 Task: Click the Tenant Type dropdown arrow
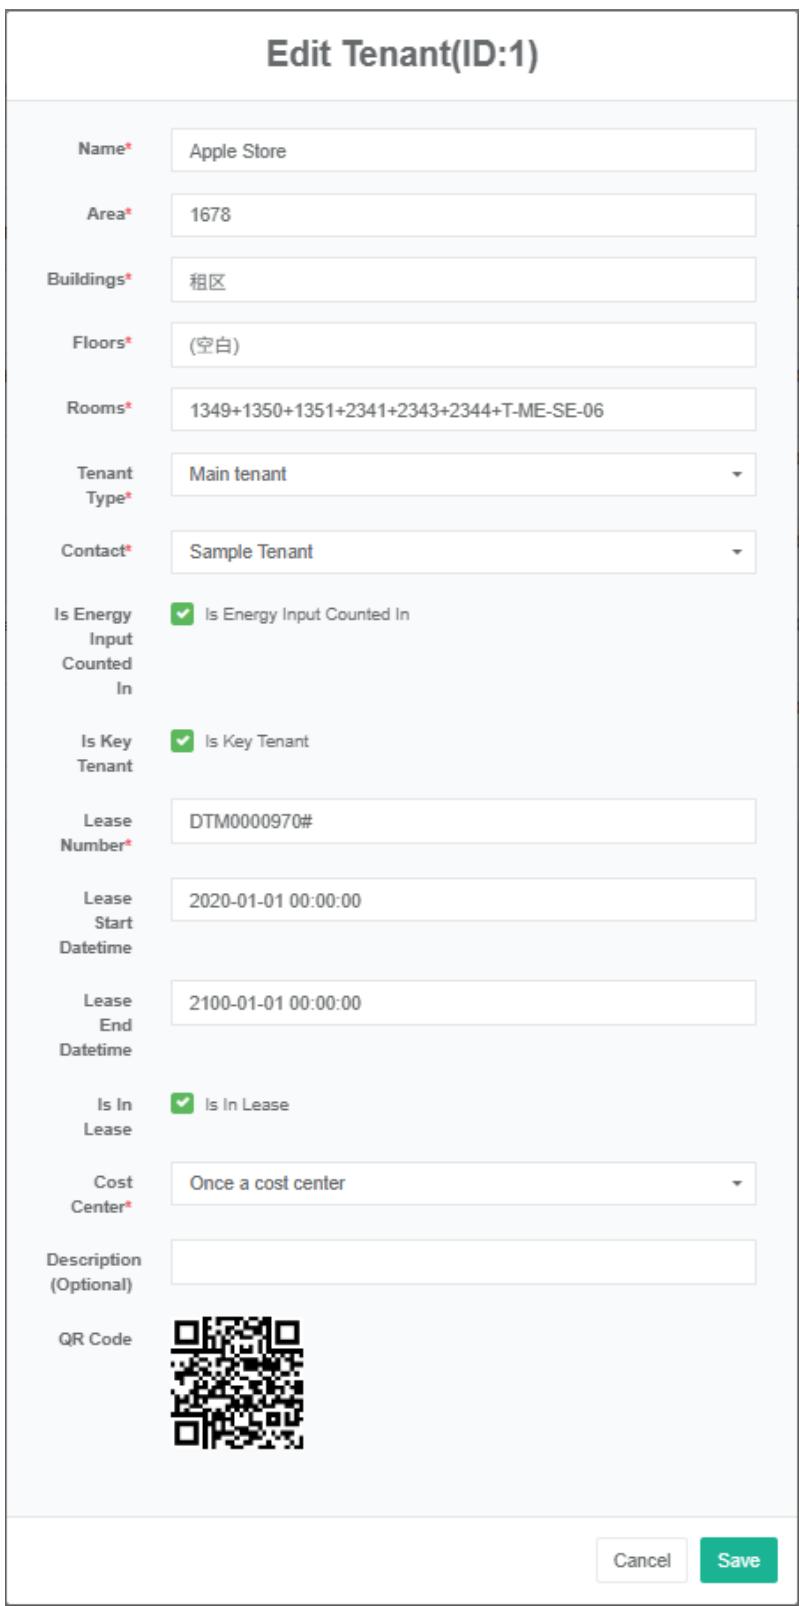click(737, 475)
